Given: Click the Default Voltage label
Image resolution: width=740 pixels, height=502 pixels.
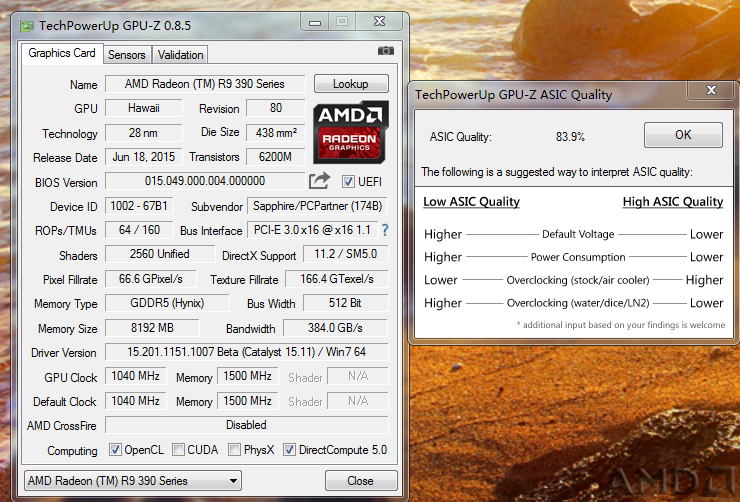Looking at the screenshot, I should (578, 234).
